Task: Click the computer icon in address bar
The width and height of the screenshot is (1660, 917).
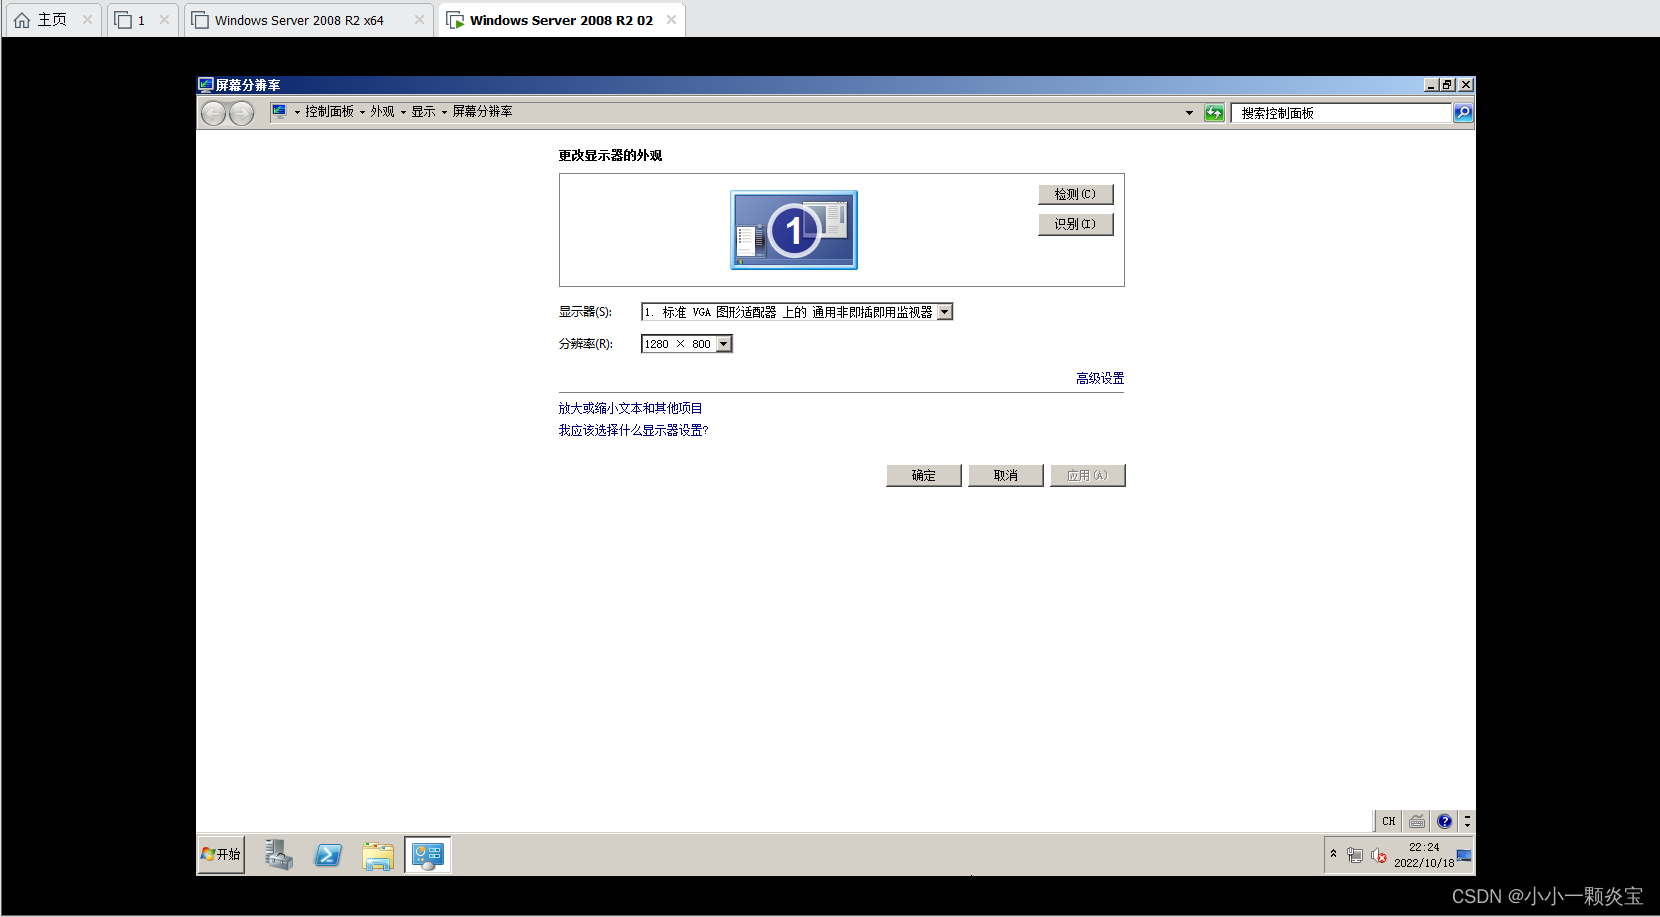Action: pos(279,112)
